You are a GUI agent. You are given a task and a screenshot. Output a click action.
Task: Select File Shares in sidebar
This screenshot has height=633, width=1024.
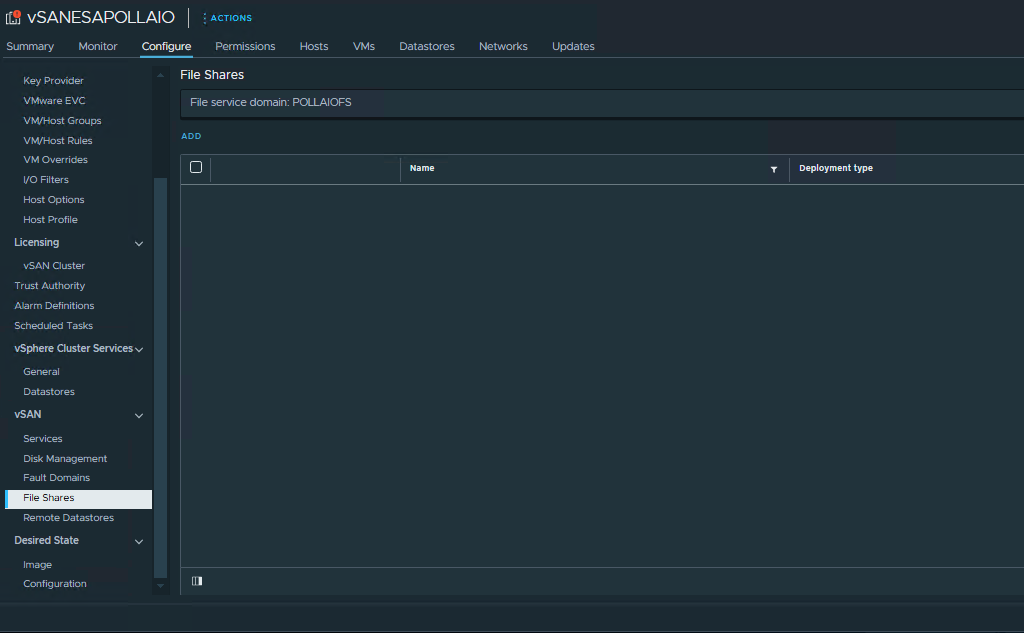pos(78,498)
